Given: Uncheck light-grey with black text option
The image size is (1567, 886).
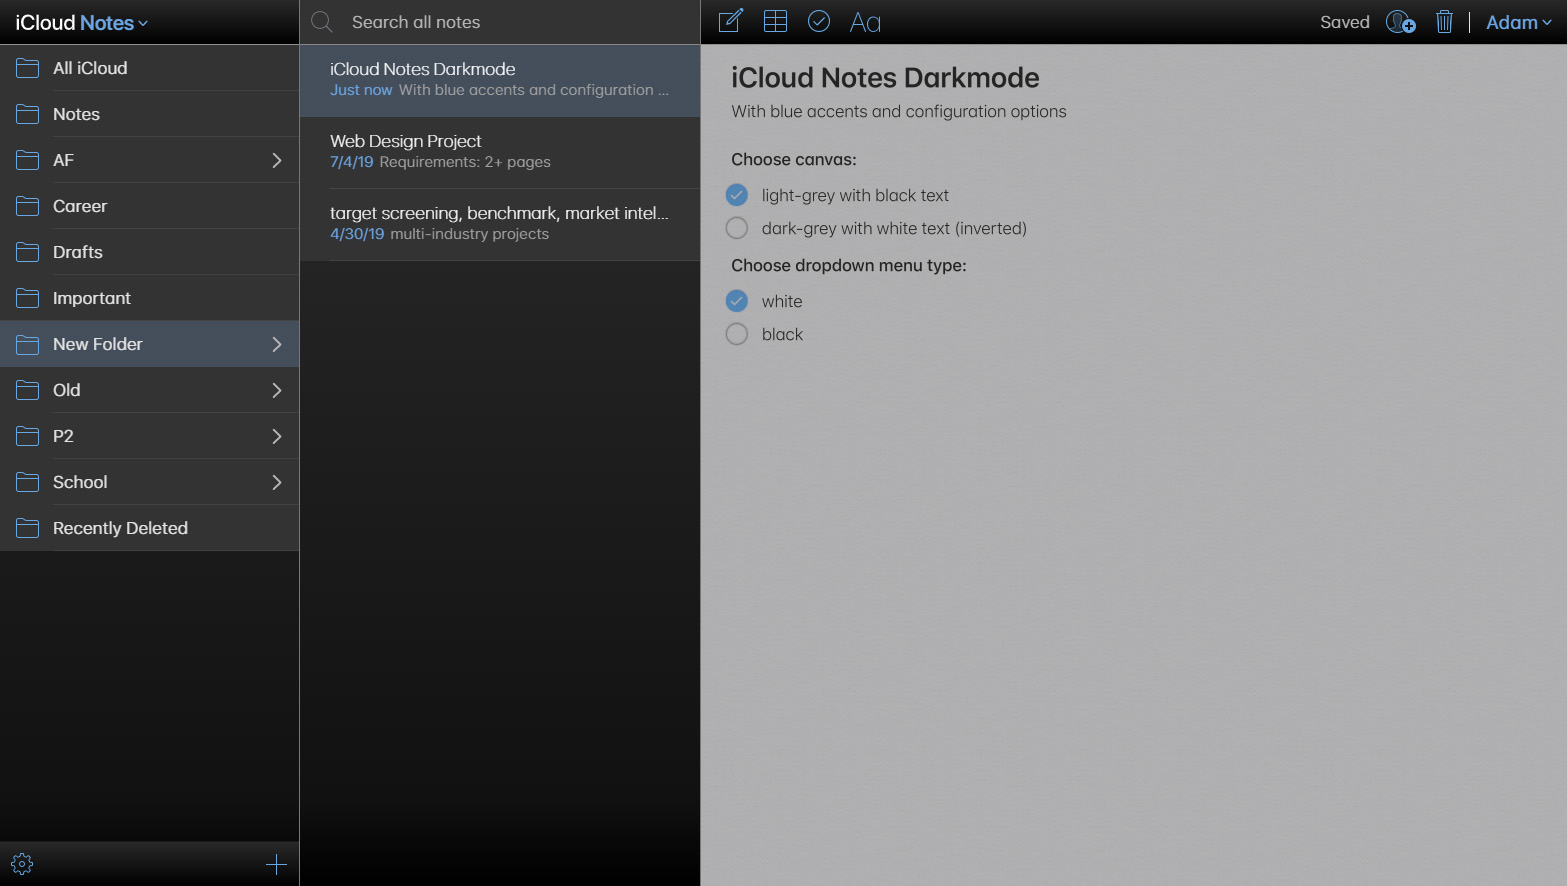Looking at the screenshot, I should coord(737,195).
